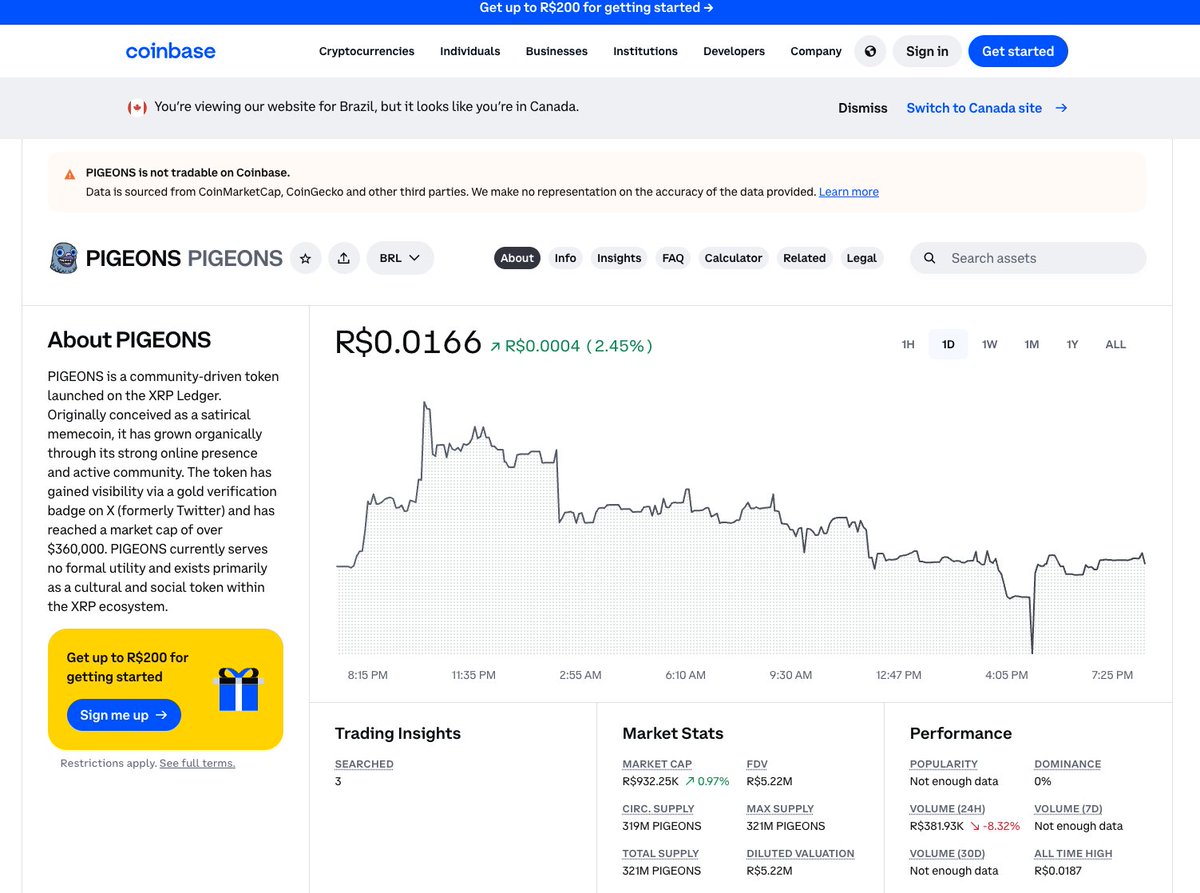Open the BRL currency dropdown
1200x893 pixels.
(x=400, y=258)
